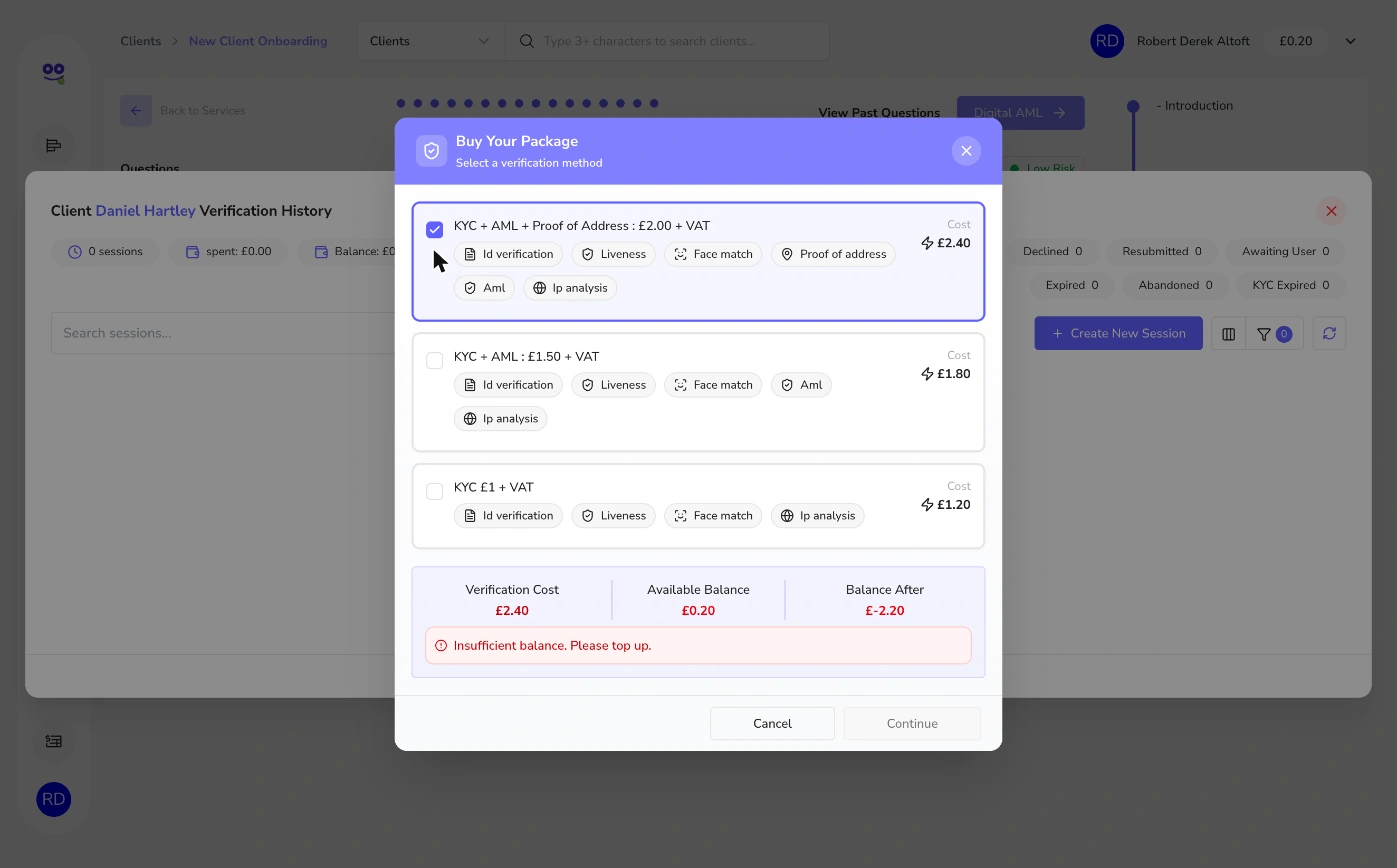The height and width of the screenshot is (868, 1397).
Task: Open the filter icon with 0 badge
Action: (x=1273, y=334)
